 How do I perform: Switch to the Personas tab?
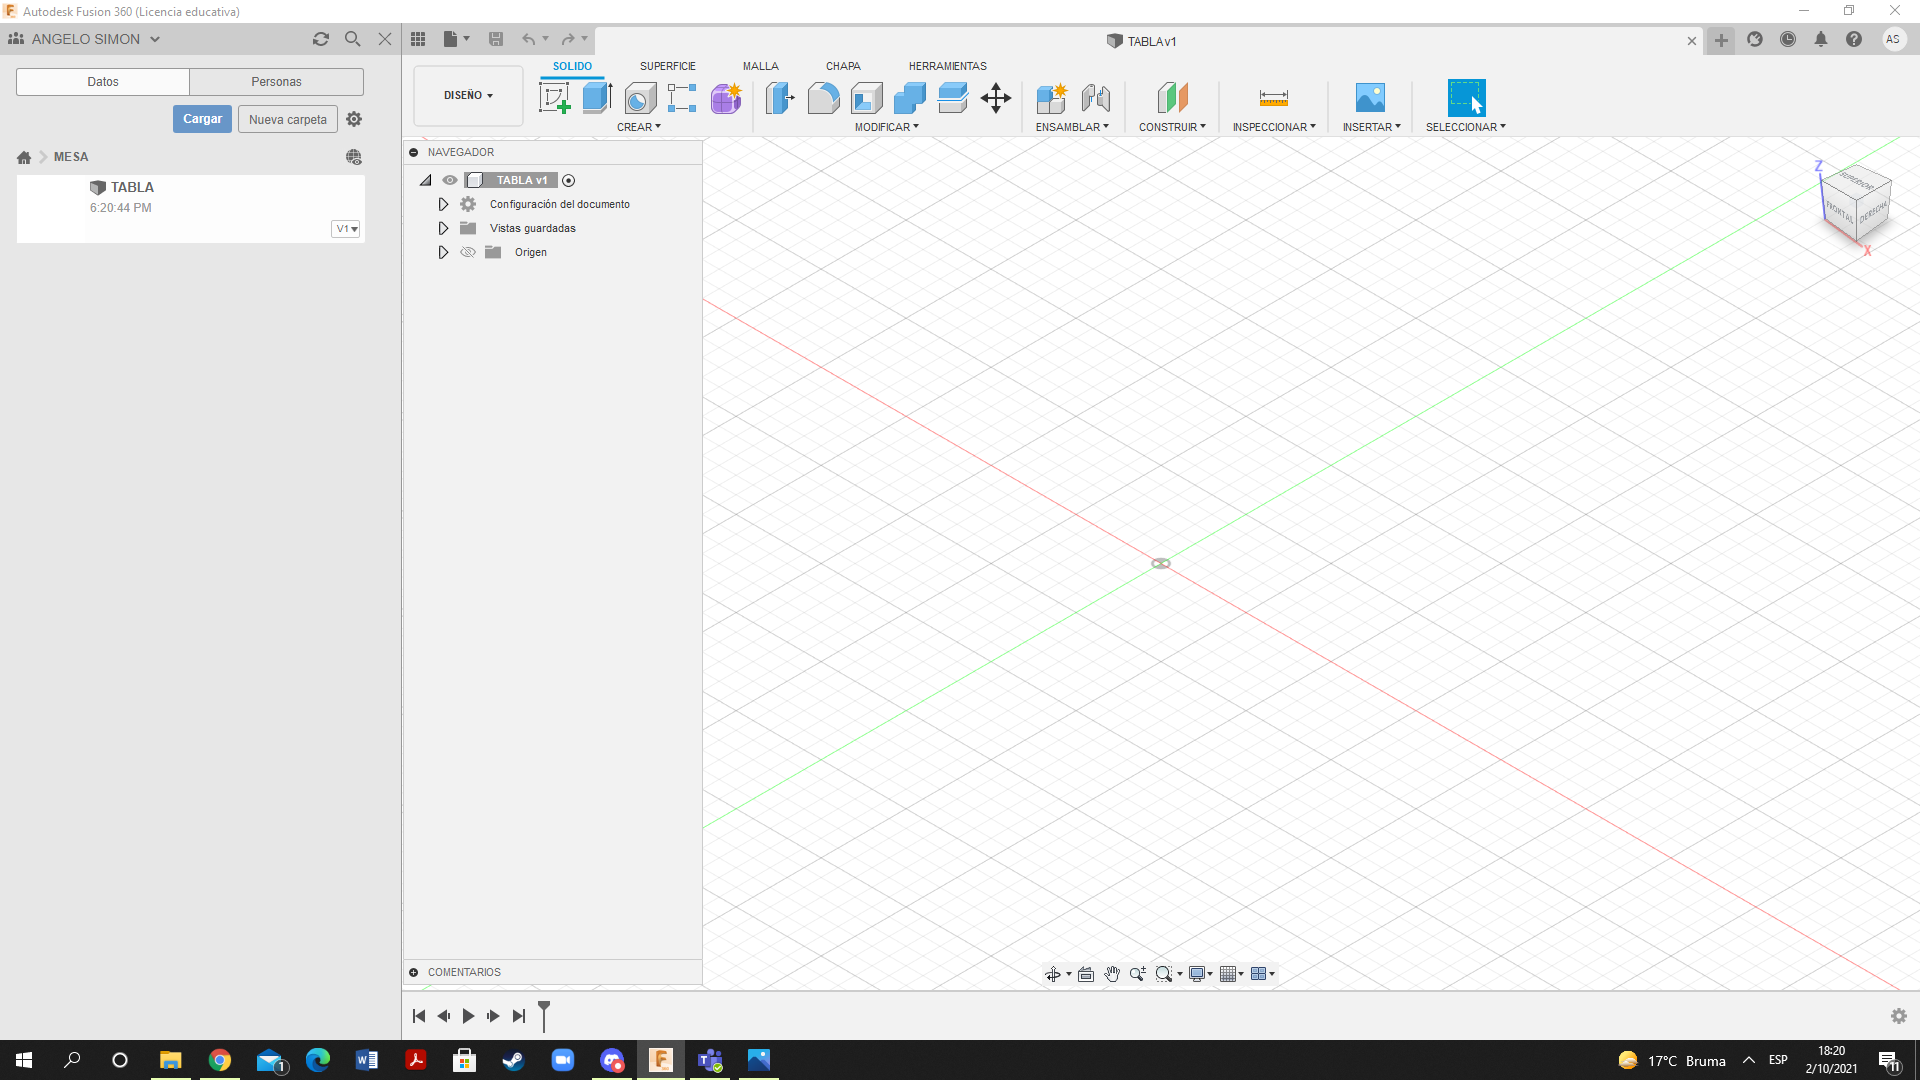276,82
